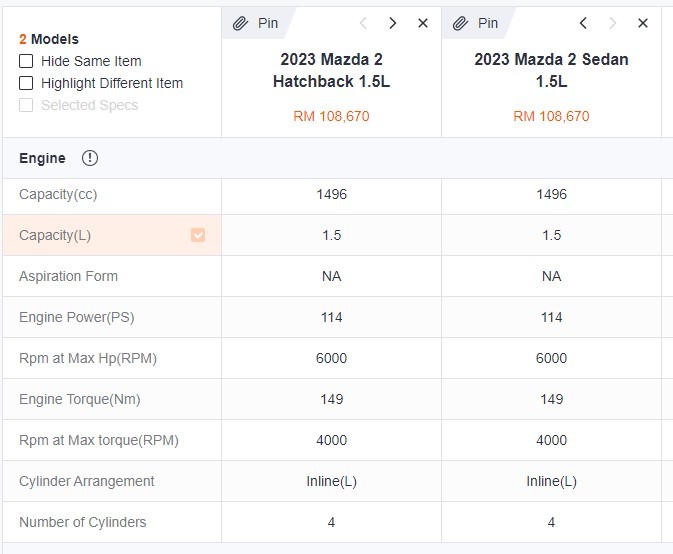Enable the Highlight Different Item checkbox
Viewport: 673px width, 554px height.
coord(26,83)
